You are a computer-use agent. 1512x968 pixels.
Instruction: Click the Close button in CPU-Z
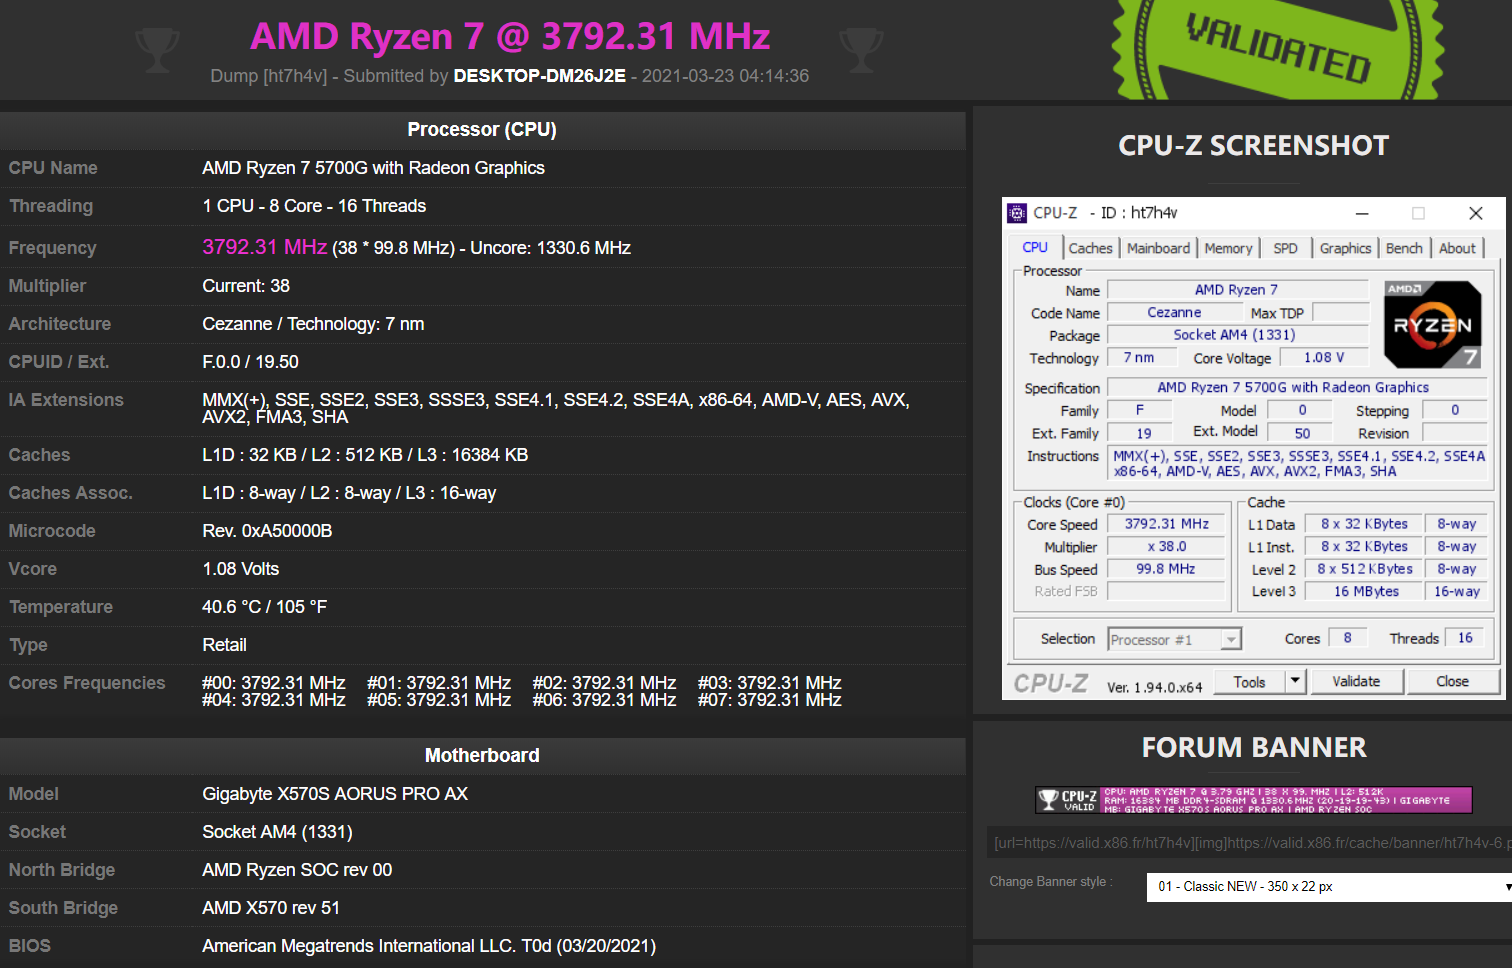1452,681
